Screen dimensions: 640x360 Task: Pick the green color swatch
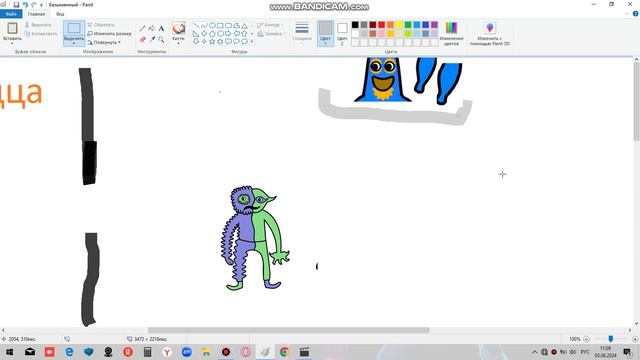tap(408, 25)
